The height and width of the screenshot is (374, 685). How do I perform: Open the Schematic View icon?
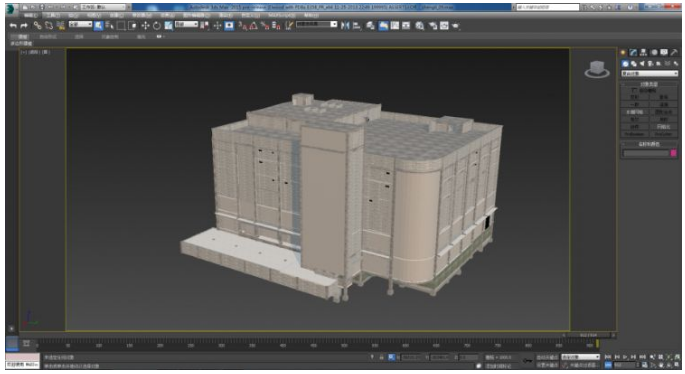[x=406, y=26]
